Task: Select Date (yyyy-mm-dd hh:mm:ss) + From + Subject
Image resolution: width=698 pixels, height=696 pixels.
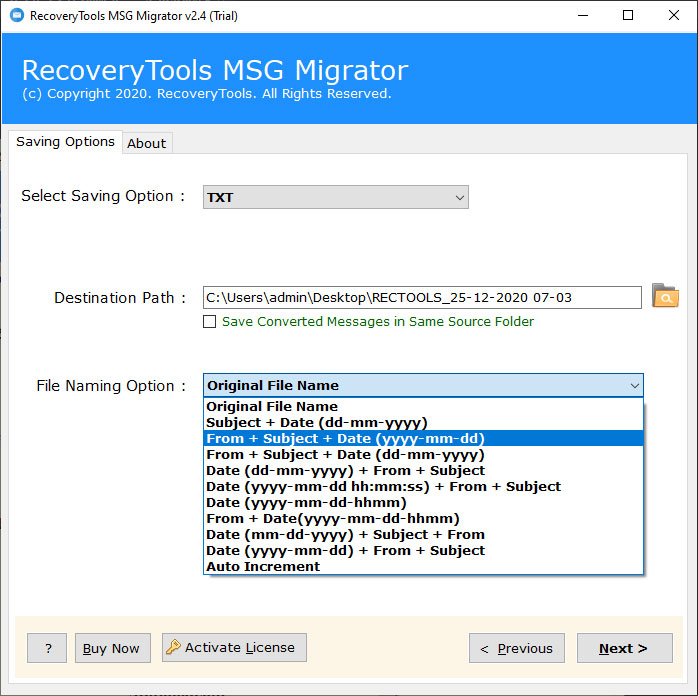Action: point(423,486)
